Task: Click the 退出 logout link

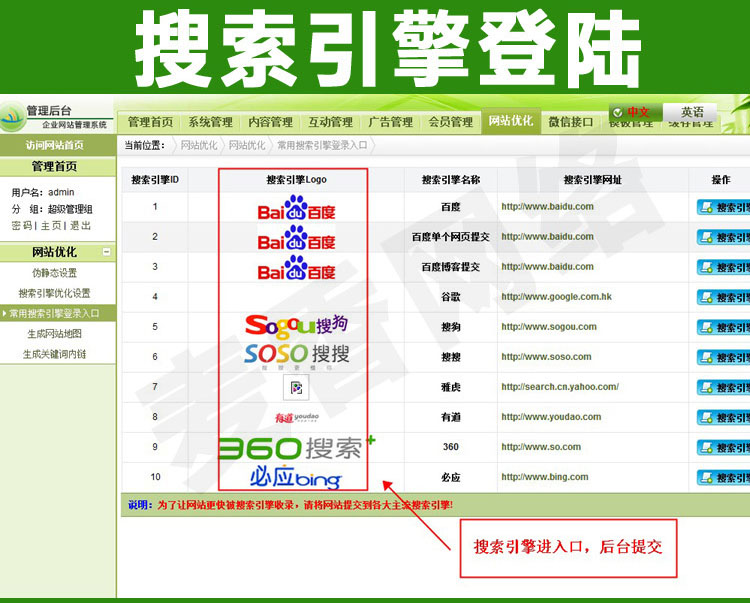Action: [80, 226]
